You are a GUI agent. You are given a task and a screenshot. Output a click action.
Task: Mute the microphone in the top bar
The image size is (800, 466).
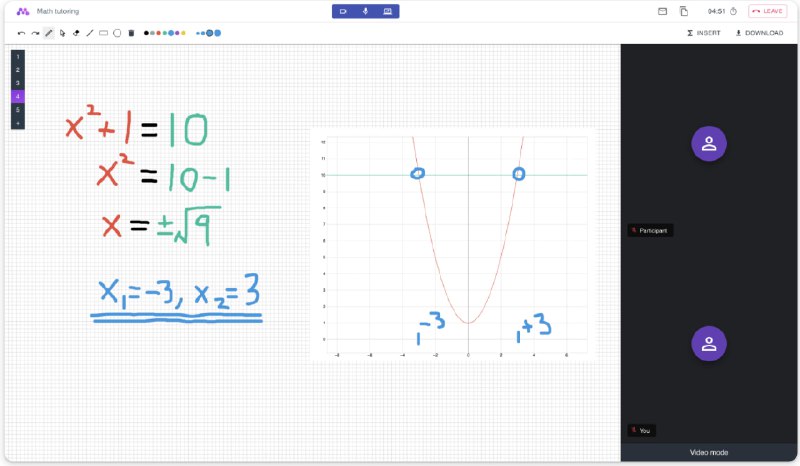(365, 11)
